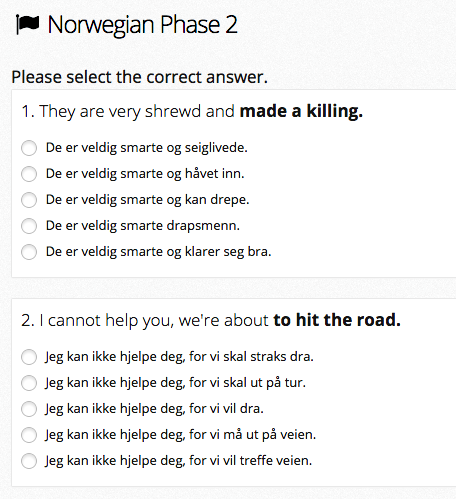
Task: Mark radio option 'De er veldig smarte og klarer seg bra.'
Action: (29, 252)
